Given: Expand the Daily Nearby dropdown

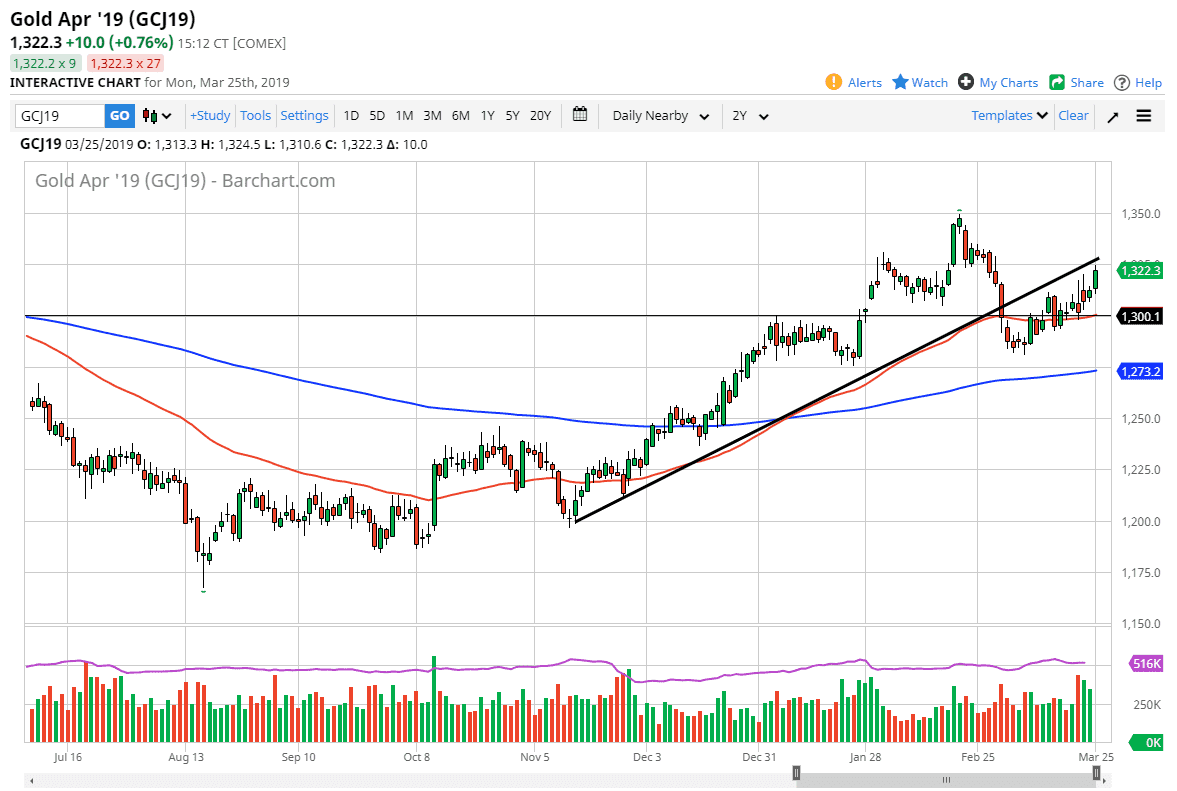Looking at the screenshot, I should pyautogui.click(x=661, y=116).
